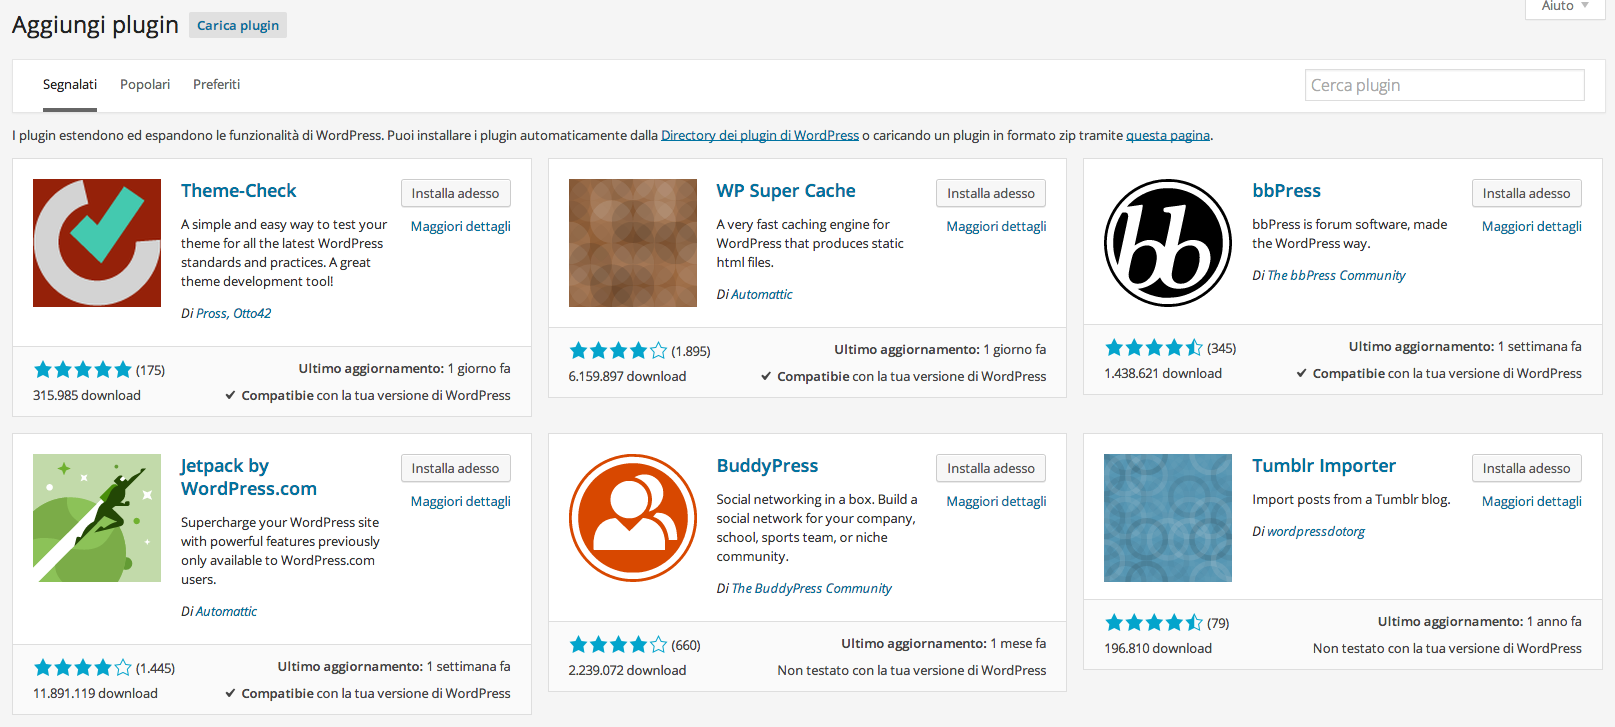
Task: Click 'Ultimo aggiornamento: 1 mese fa' text
Action: (x=944, y=644)
